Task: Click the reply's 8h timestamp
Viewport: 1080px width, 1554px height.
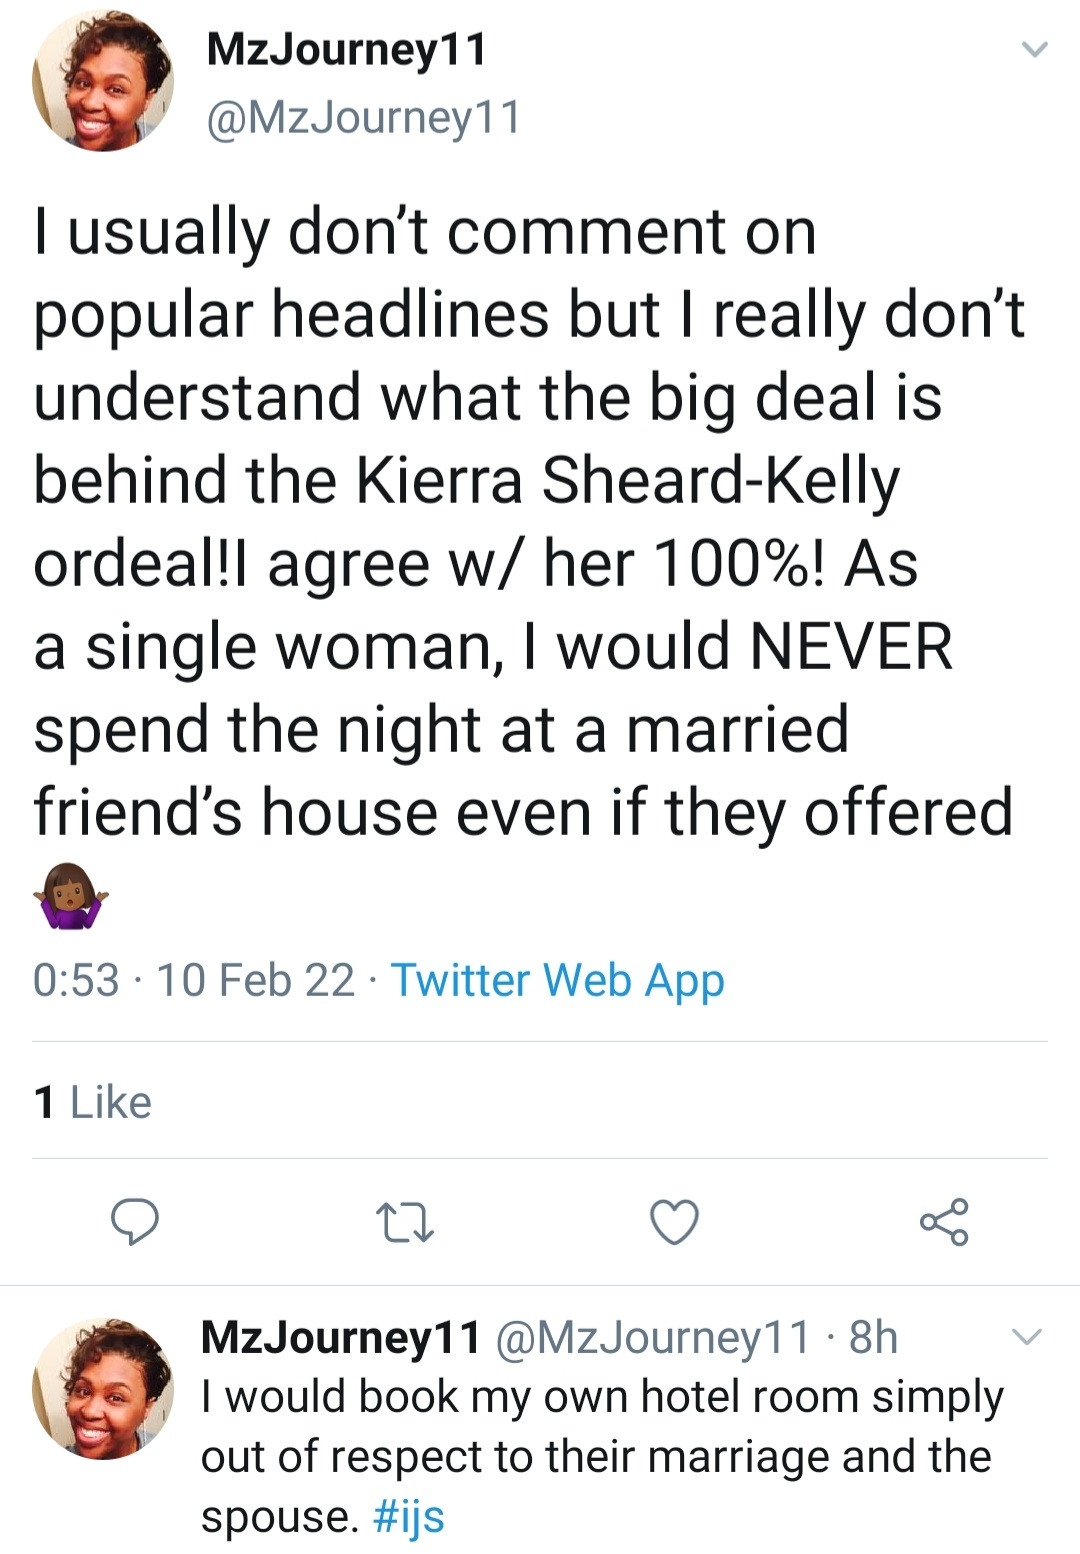Action: [873, 1337]
